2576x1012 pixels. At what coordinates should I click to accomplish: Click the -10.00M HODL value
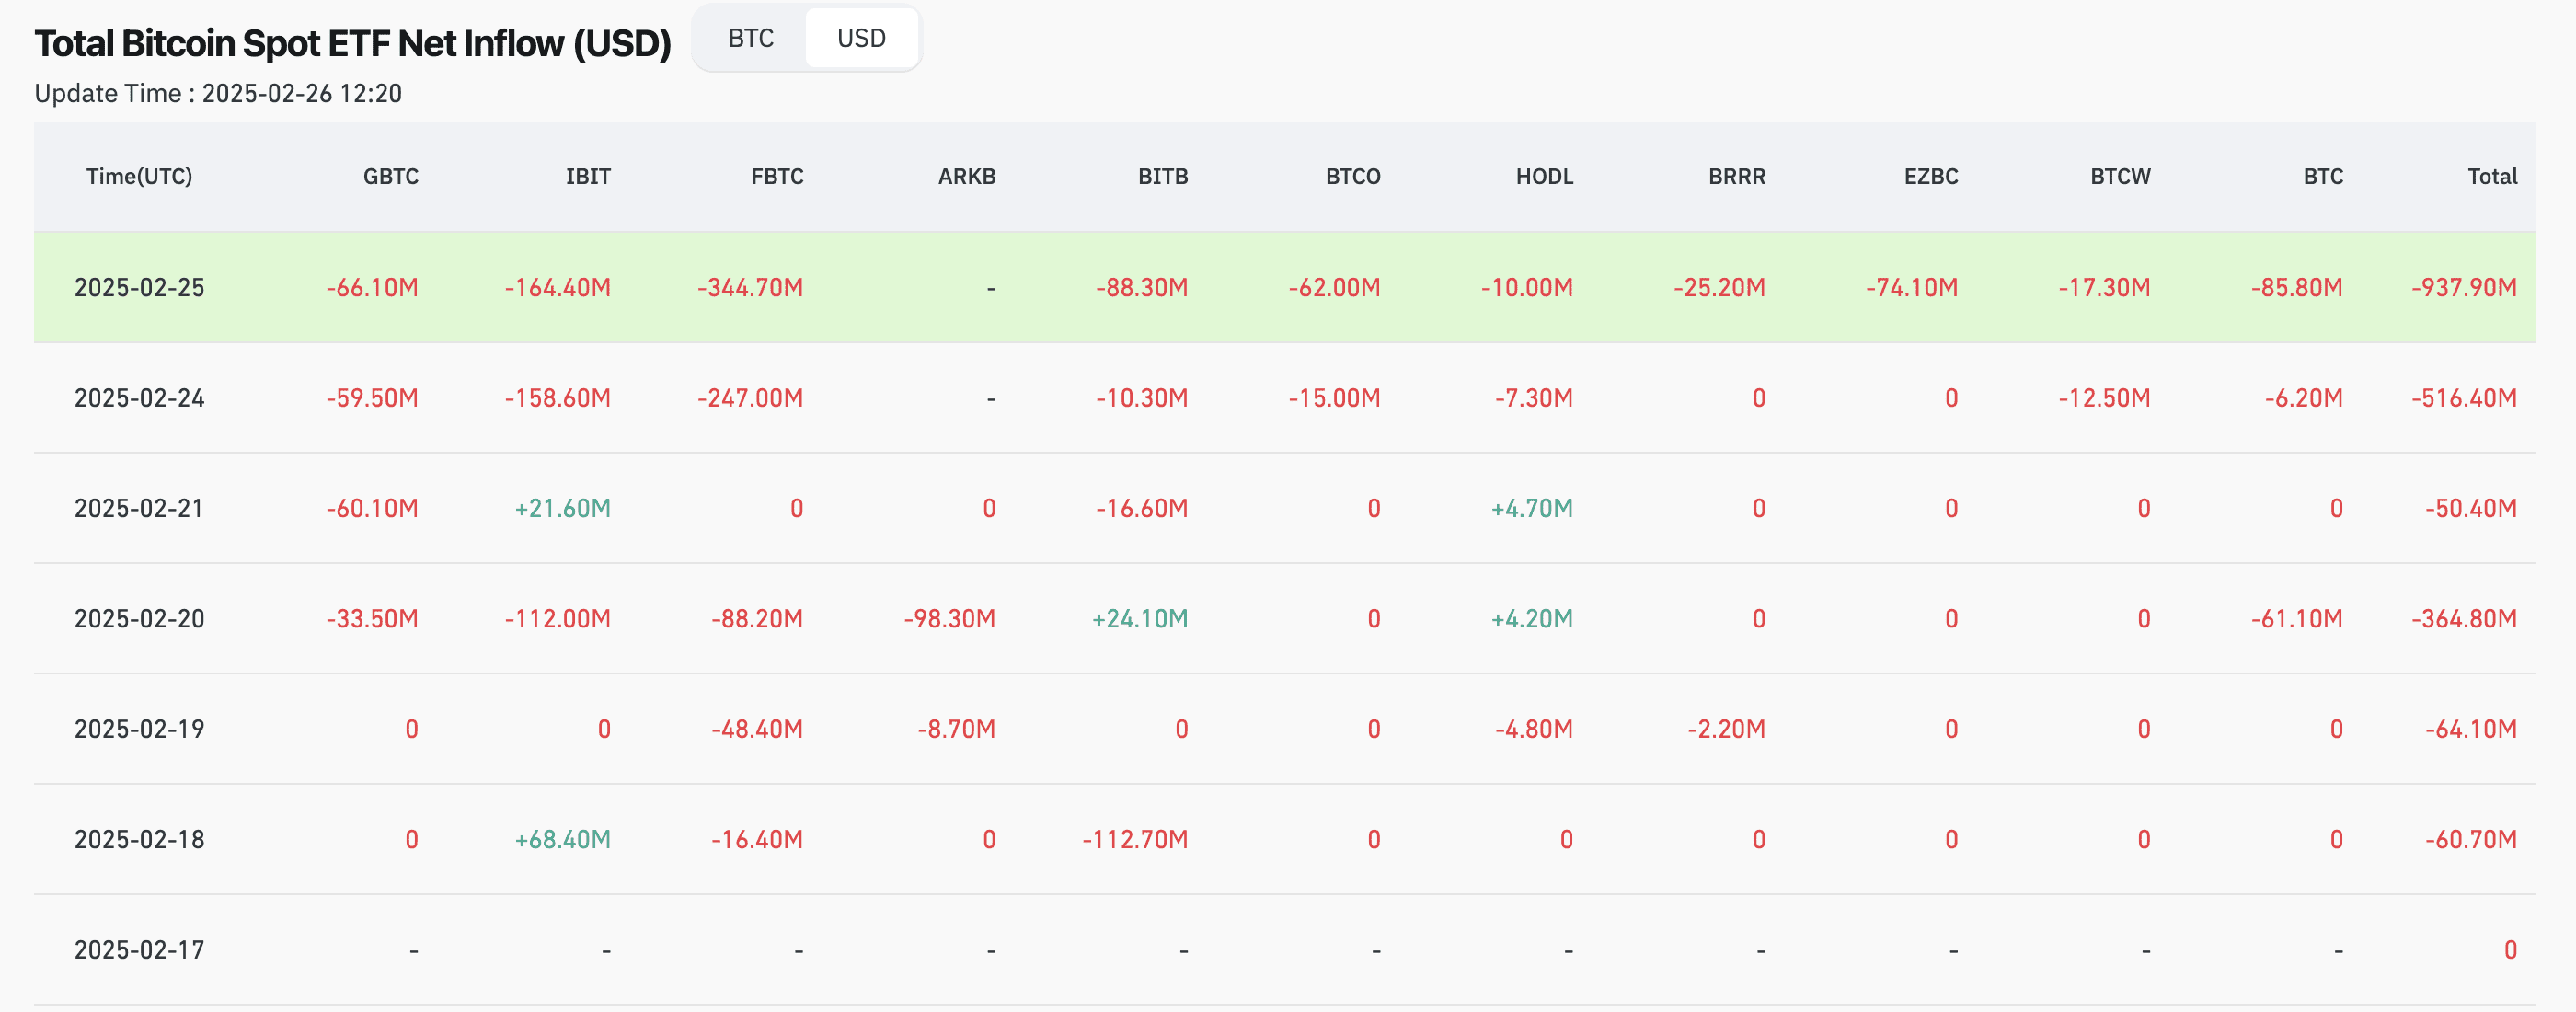[1527, 288]
